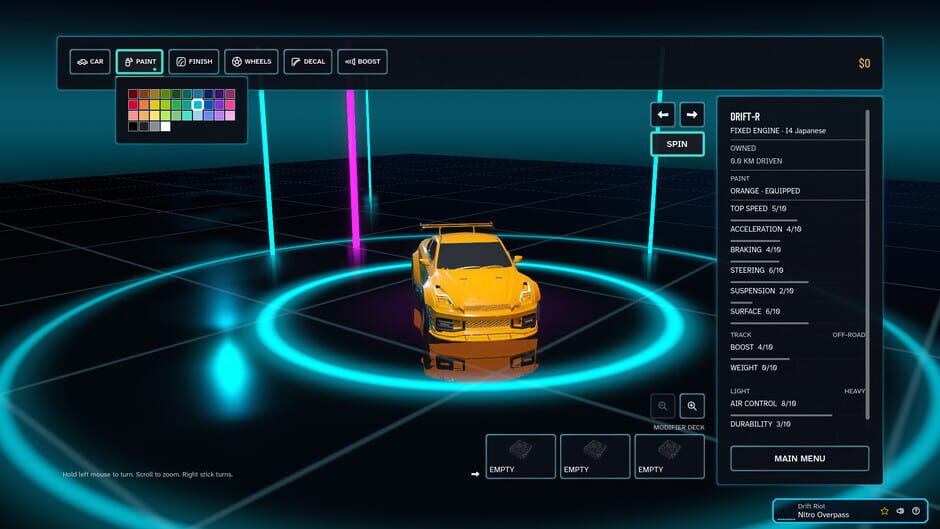This screenshot has width=940, height=529.
Task: Click the DURABILITY 3/10 stat
Action: (760, 424)
